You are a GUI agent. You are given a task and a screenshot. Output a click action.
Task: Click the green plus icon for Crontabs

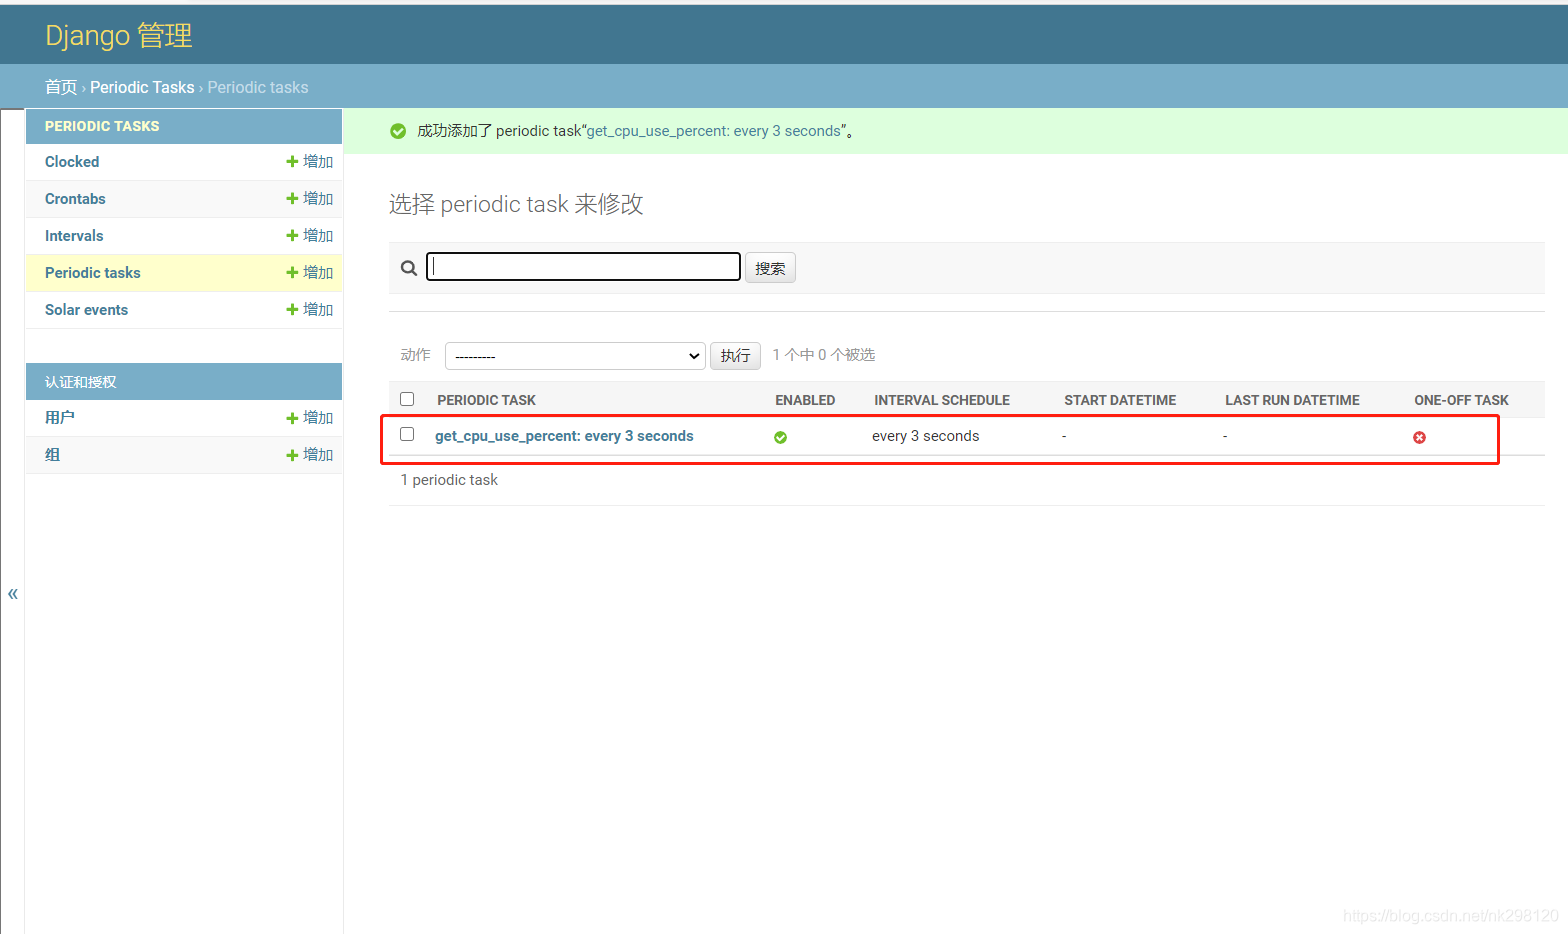pyautogui.click(x=292, y=199)
